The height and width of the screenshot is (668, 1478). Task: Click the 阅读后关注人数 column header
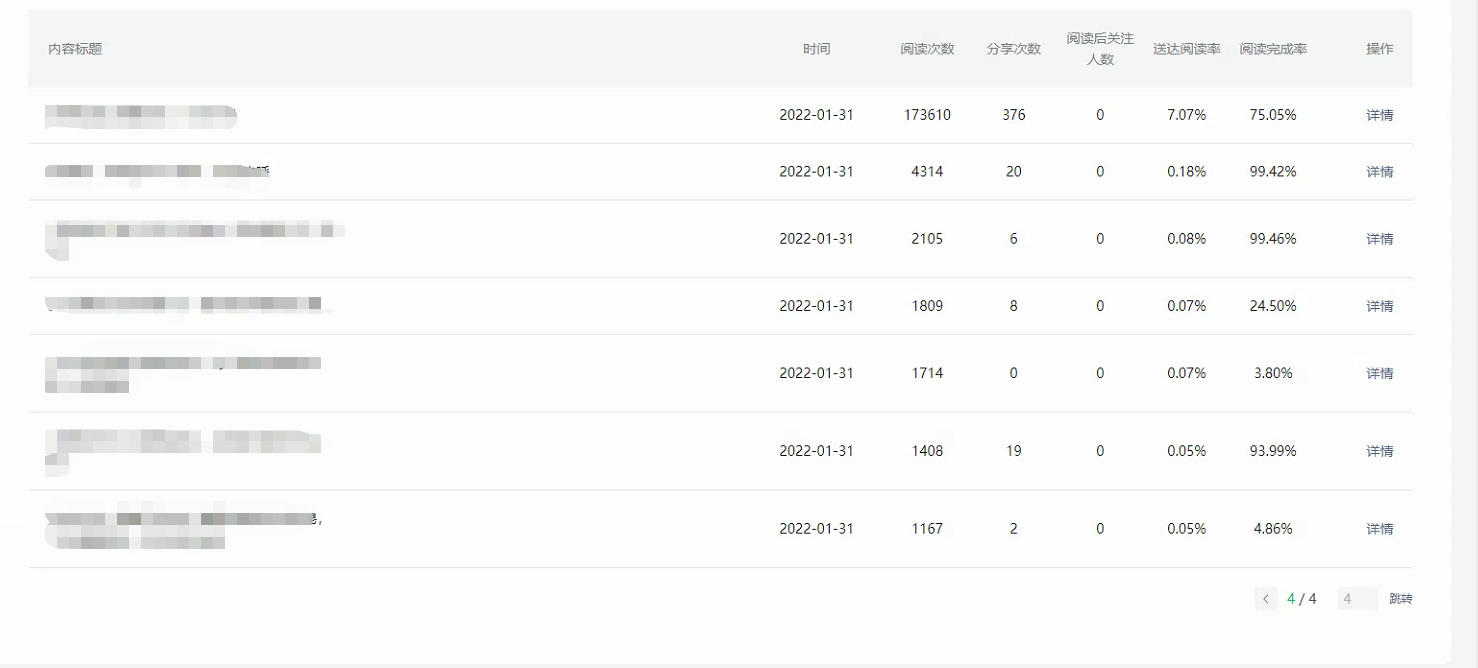point(1100,49)
